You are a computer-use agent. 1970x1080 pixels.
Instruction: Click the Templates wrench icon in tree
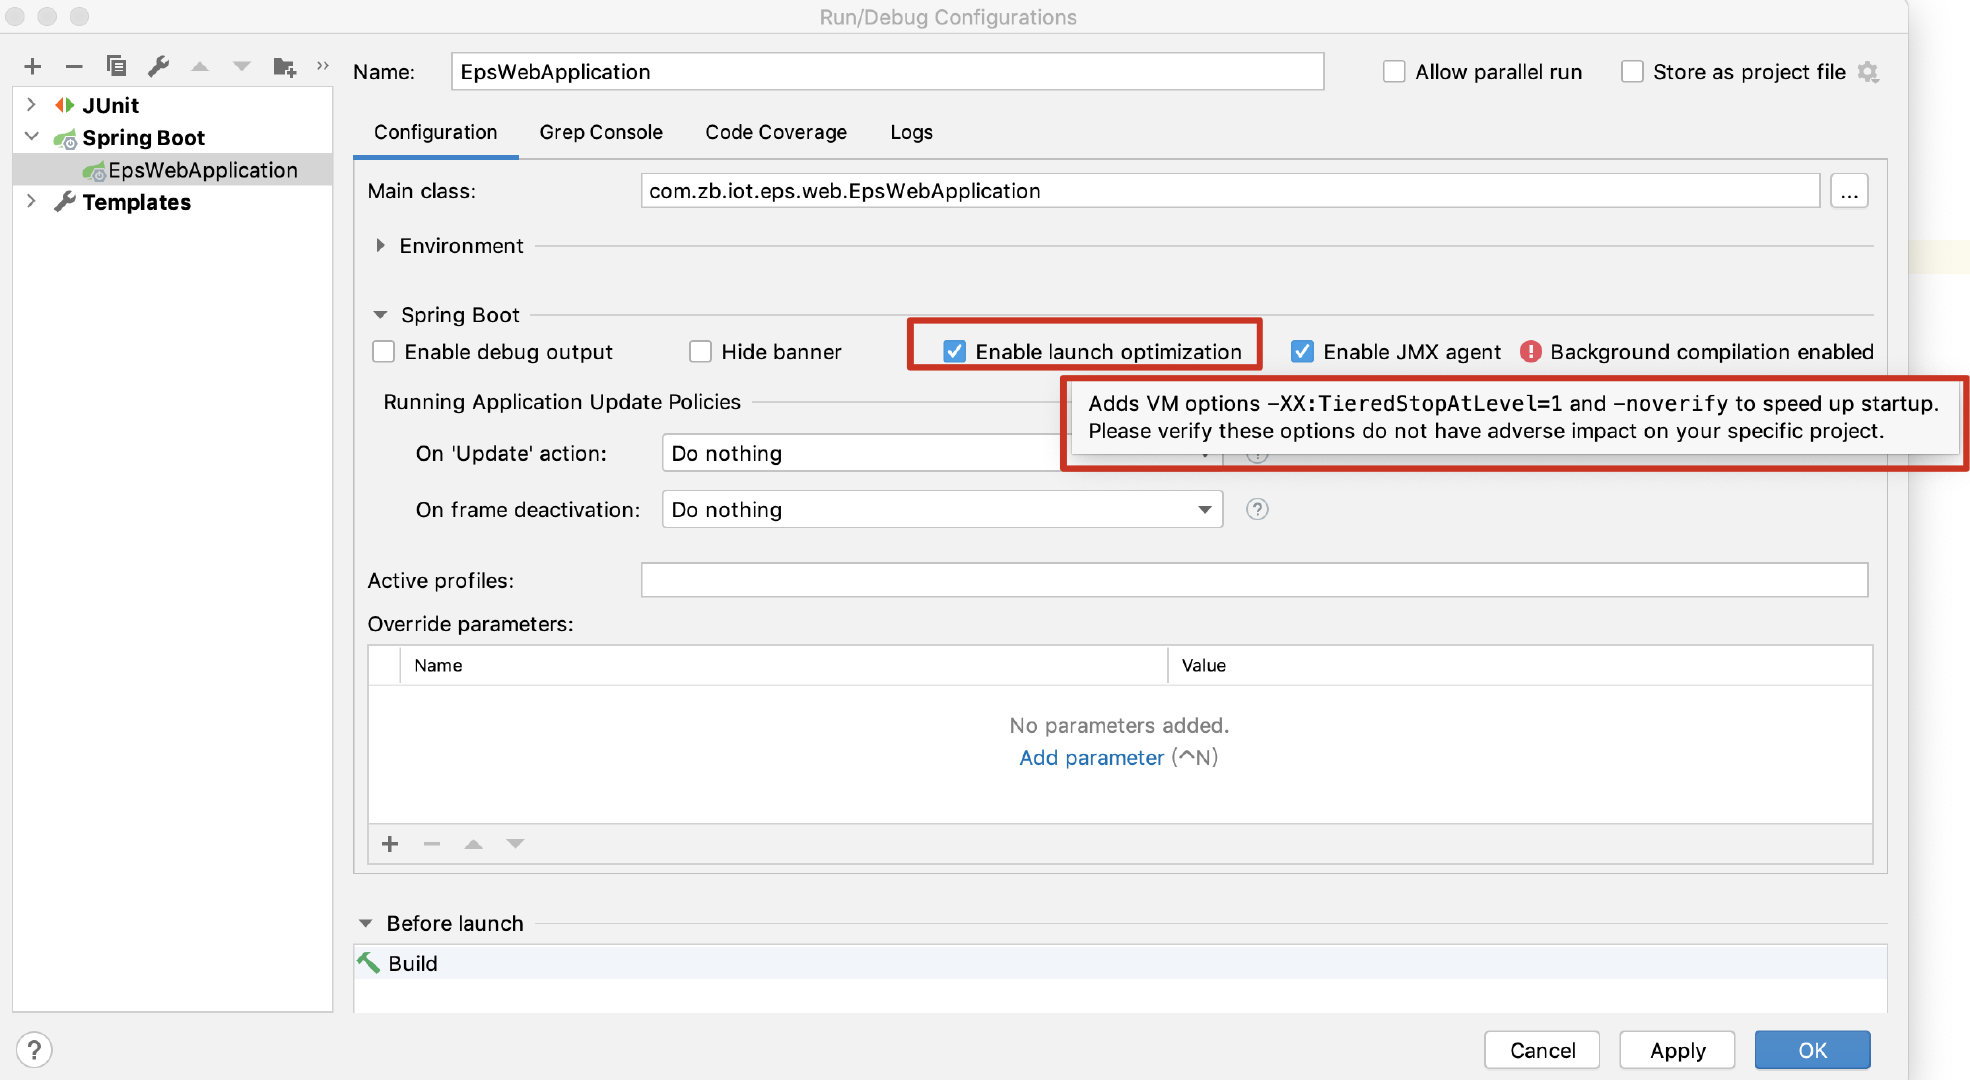(x=65, y=202)
